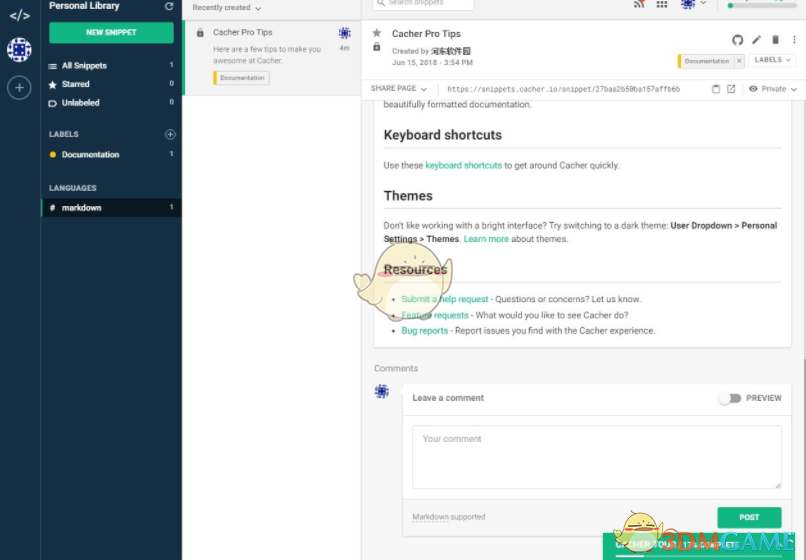Delete snippet using the trash icon
806x560 pixels.
[x=776, y=40]
